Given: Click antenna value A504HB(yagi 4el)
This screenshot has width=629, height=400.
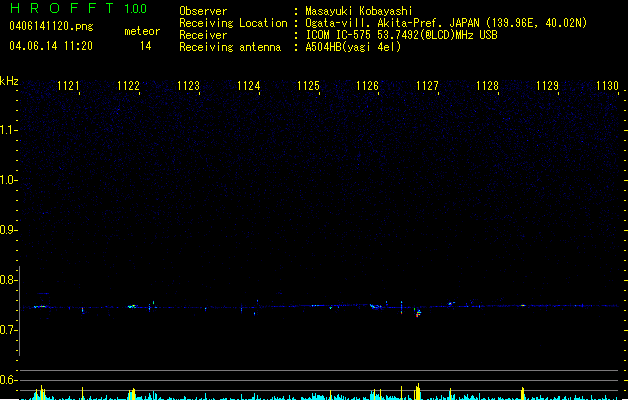Looking at the screenshot, I should click(x=353, y=47).
